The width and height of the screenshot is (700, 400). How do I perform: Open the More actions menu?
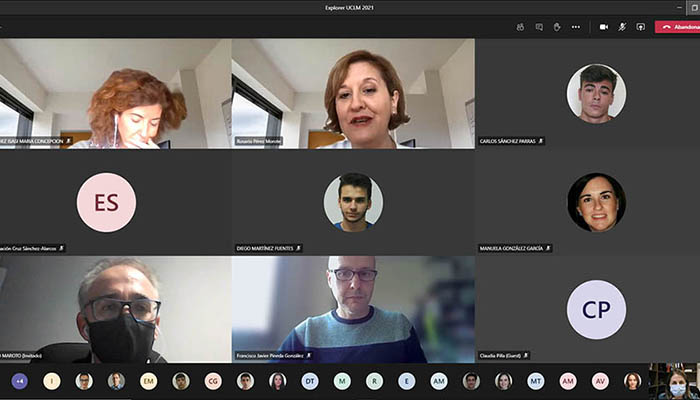pos(575,27)
